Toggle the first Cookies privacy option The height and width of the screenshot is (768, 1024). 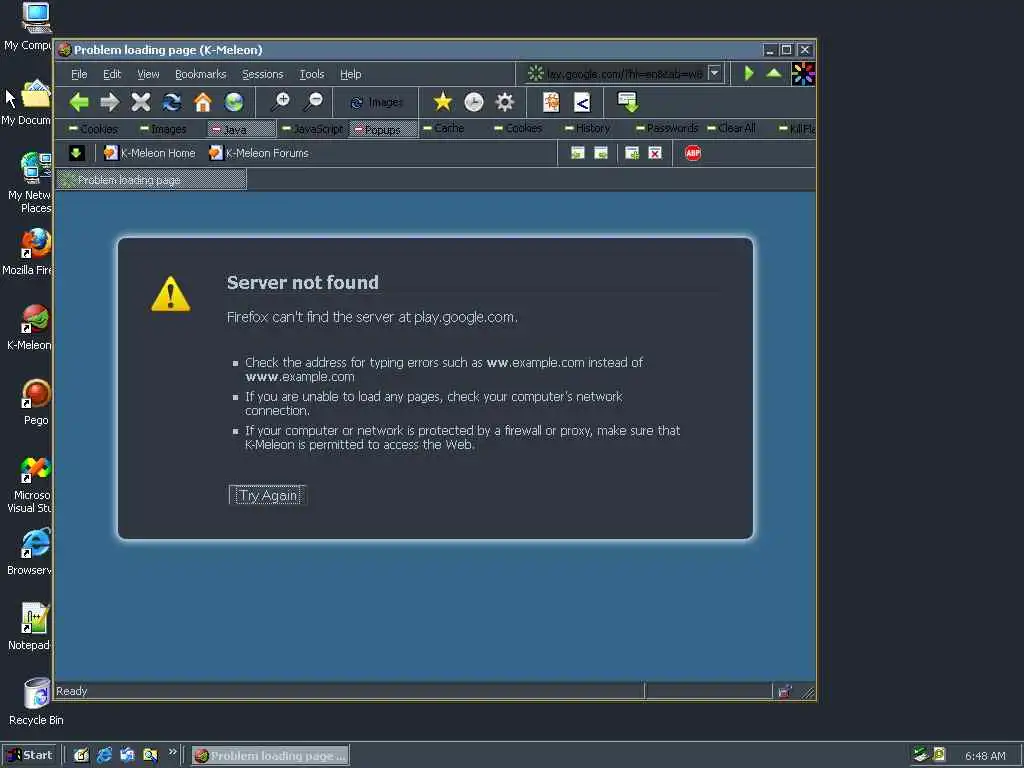(93, 129)
